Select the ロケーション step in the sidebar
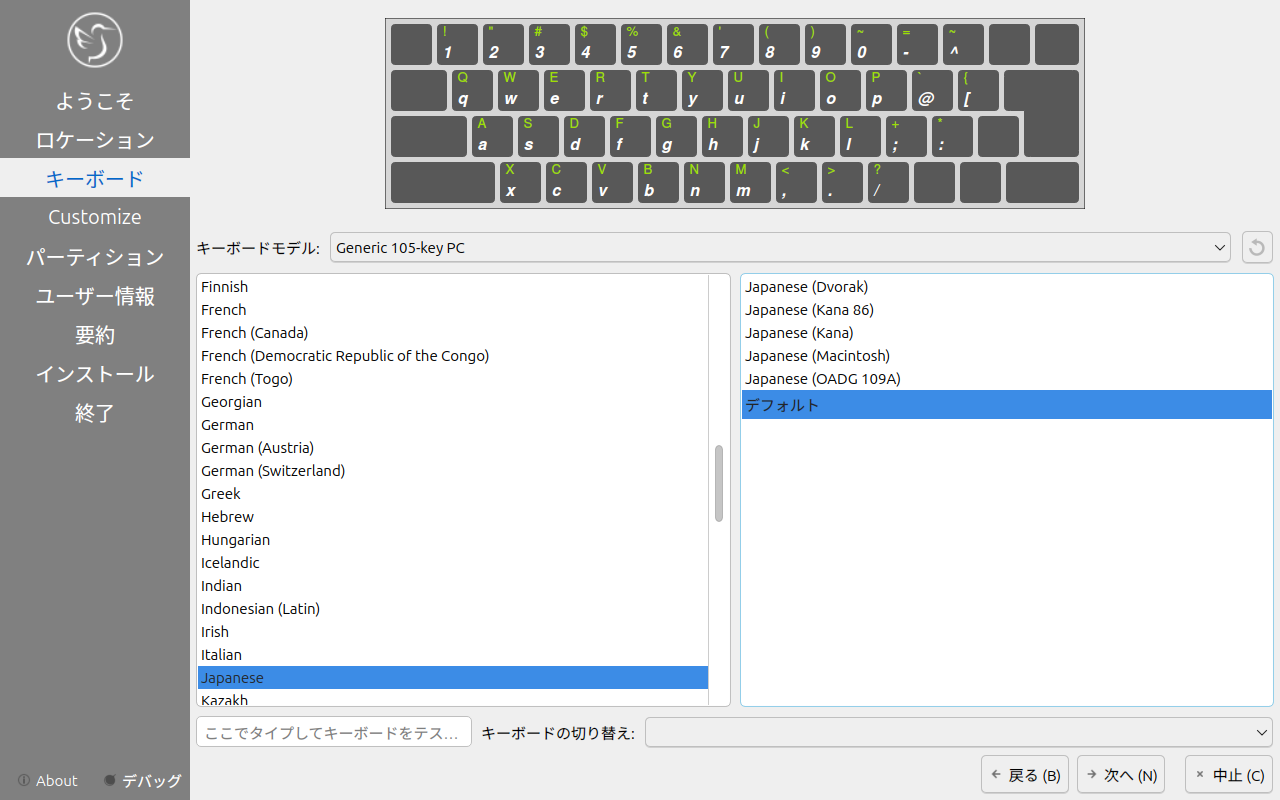This screenshot has width=1280, height=800. (x=95, y=140)
